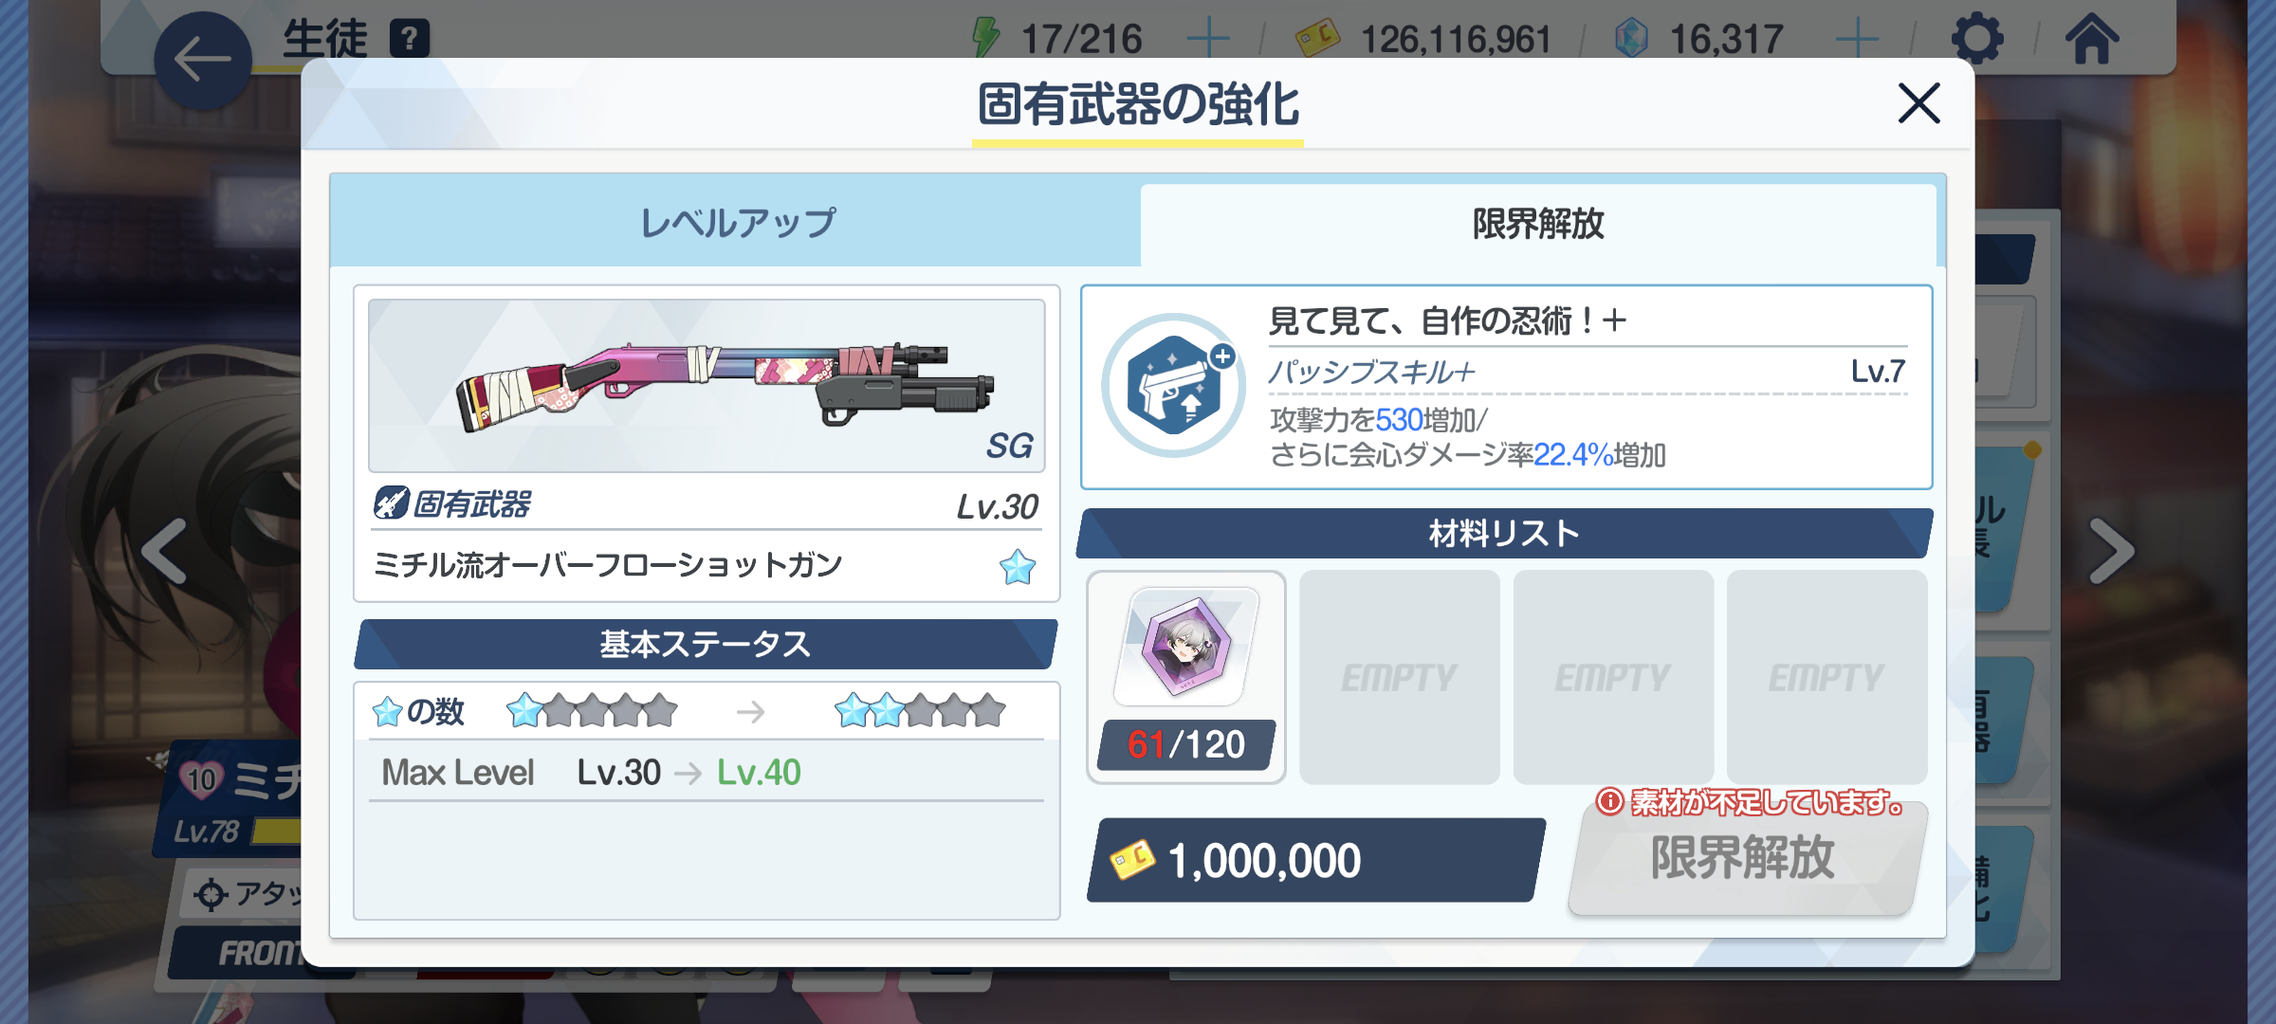Open the settings gear icon
Screen dimensions: 2276x1024
[1977, 39]
